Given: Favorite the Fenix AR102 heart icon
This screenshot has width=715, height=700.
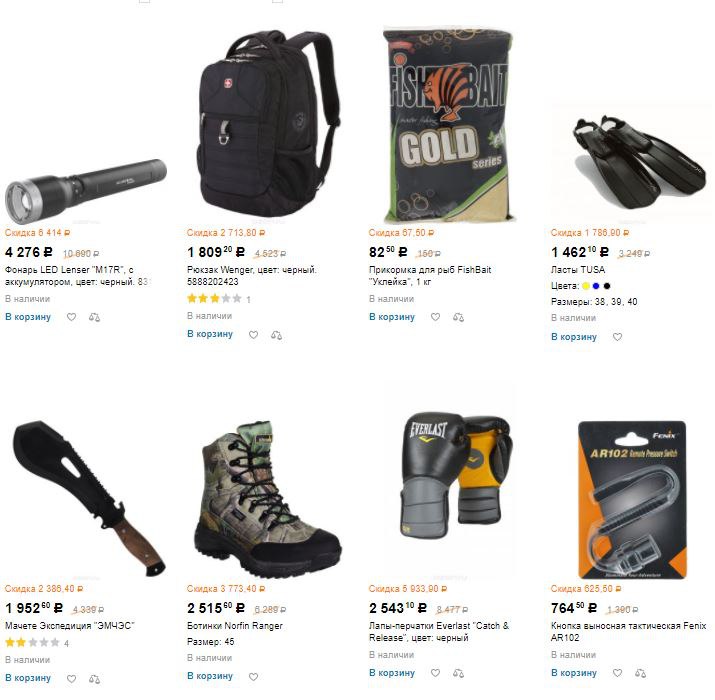Looking at the screenshot, I should [617, 673].
